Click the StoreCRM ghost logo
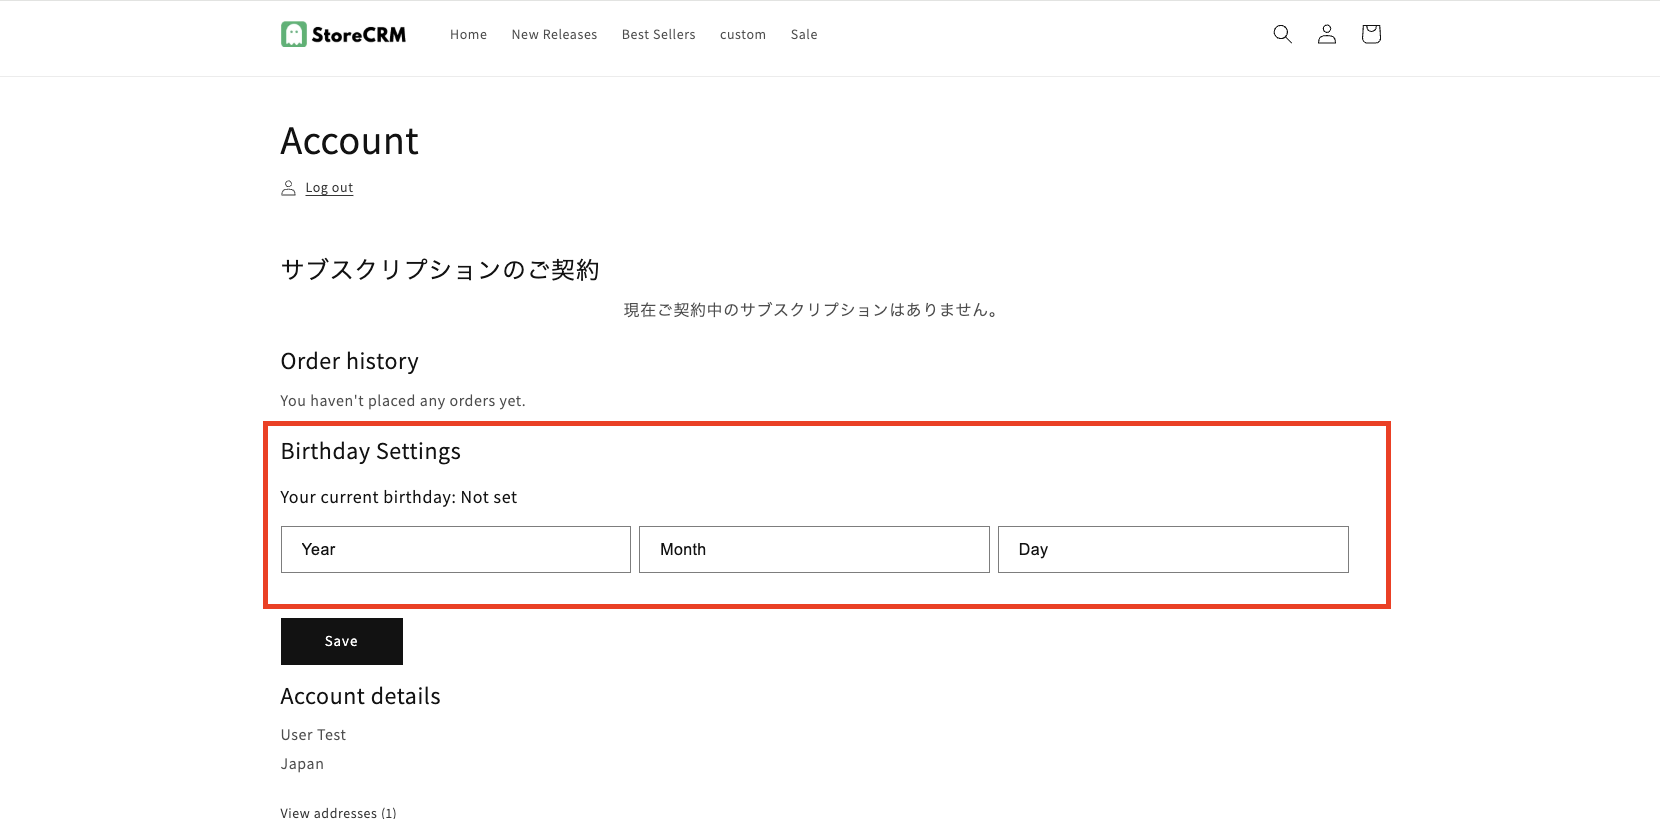Screen dimensions: 1660x819 pyautogui.click(x=293, y=34)
